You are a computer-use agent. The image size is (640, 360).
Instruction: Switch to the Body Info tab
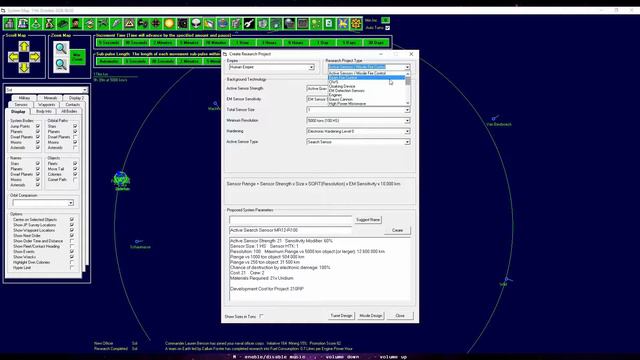44,111
